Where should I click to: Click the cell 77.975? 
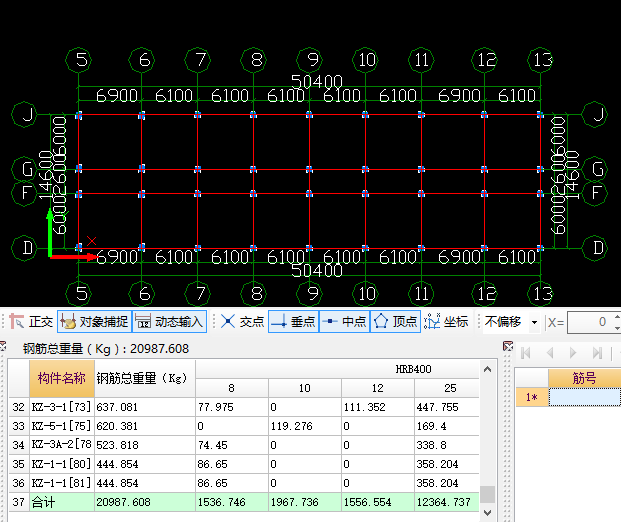[x=232, y=407]
